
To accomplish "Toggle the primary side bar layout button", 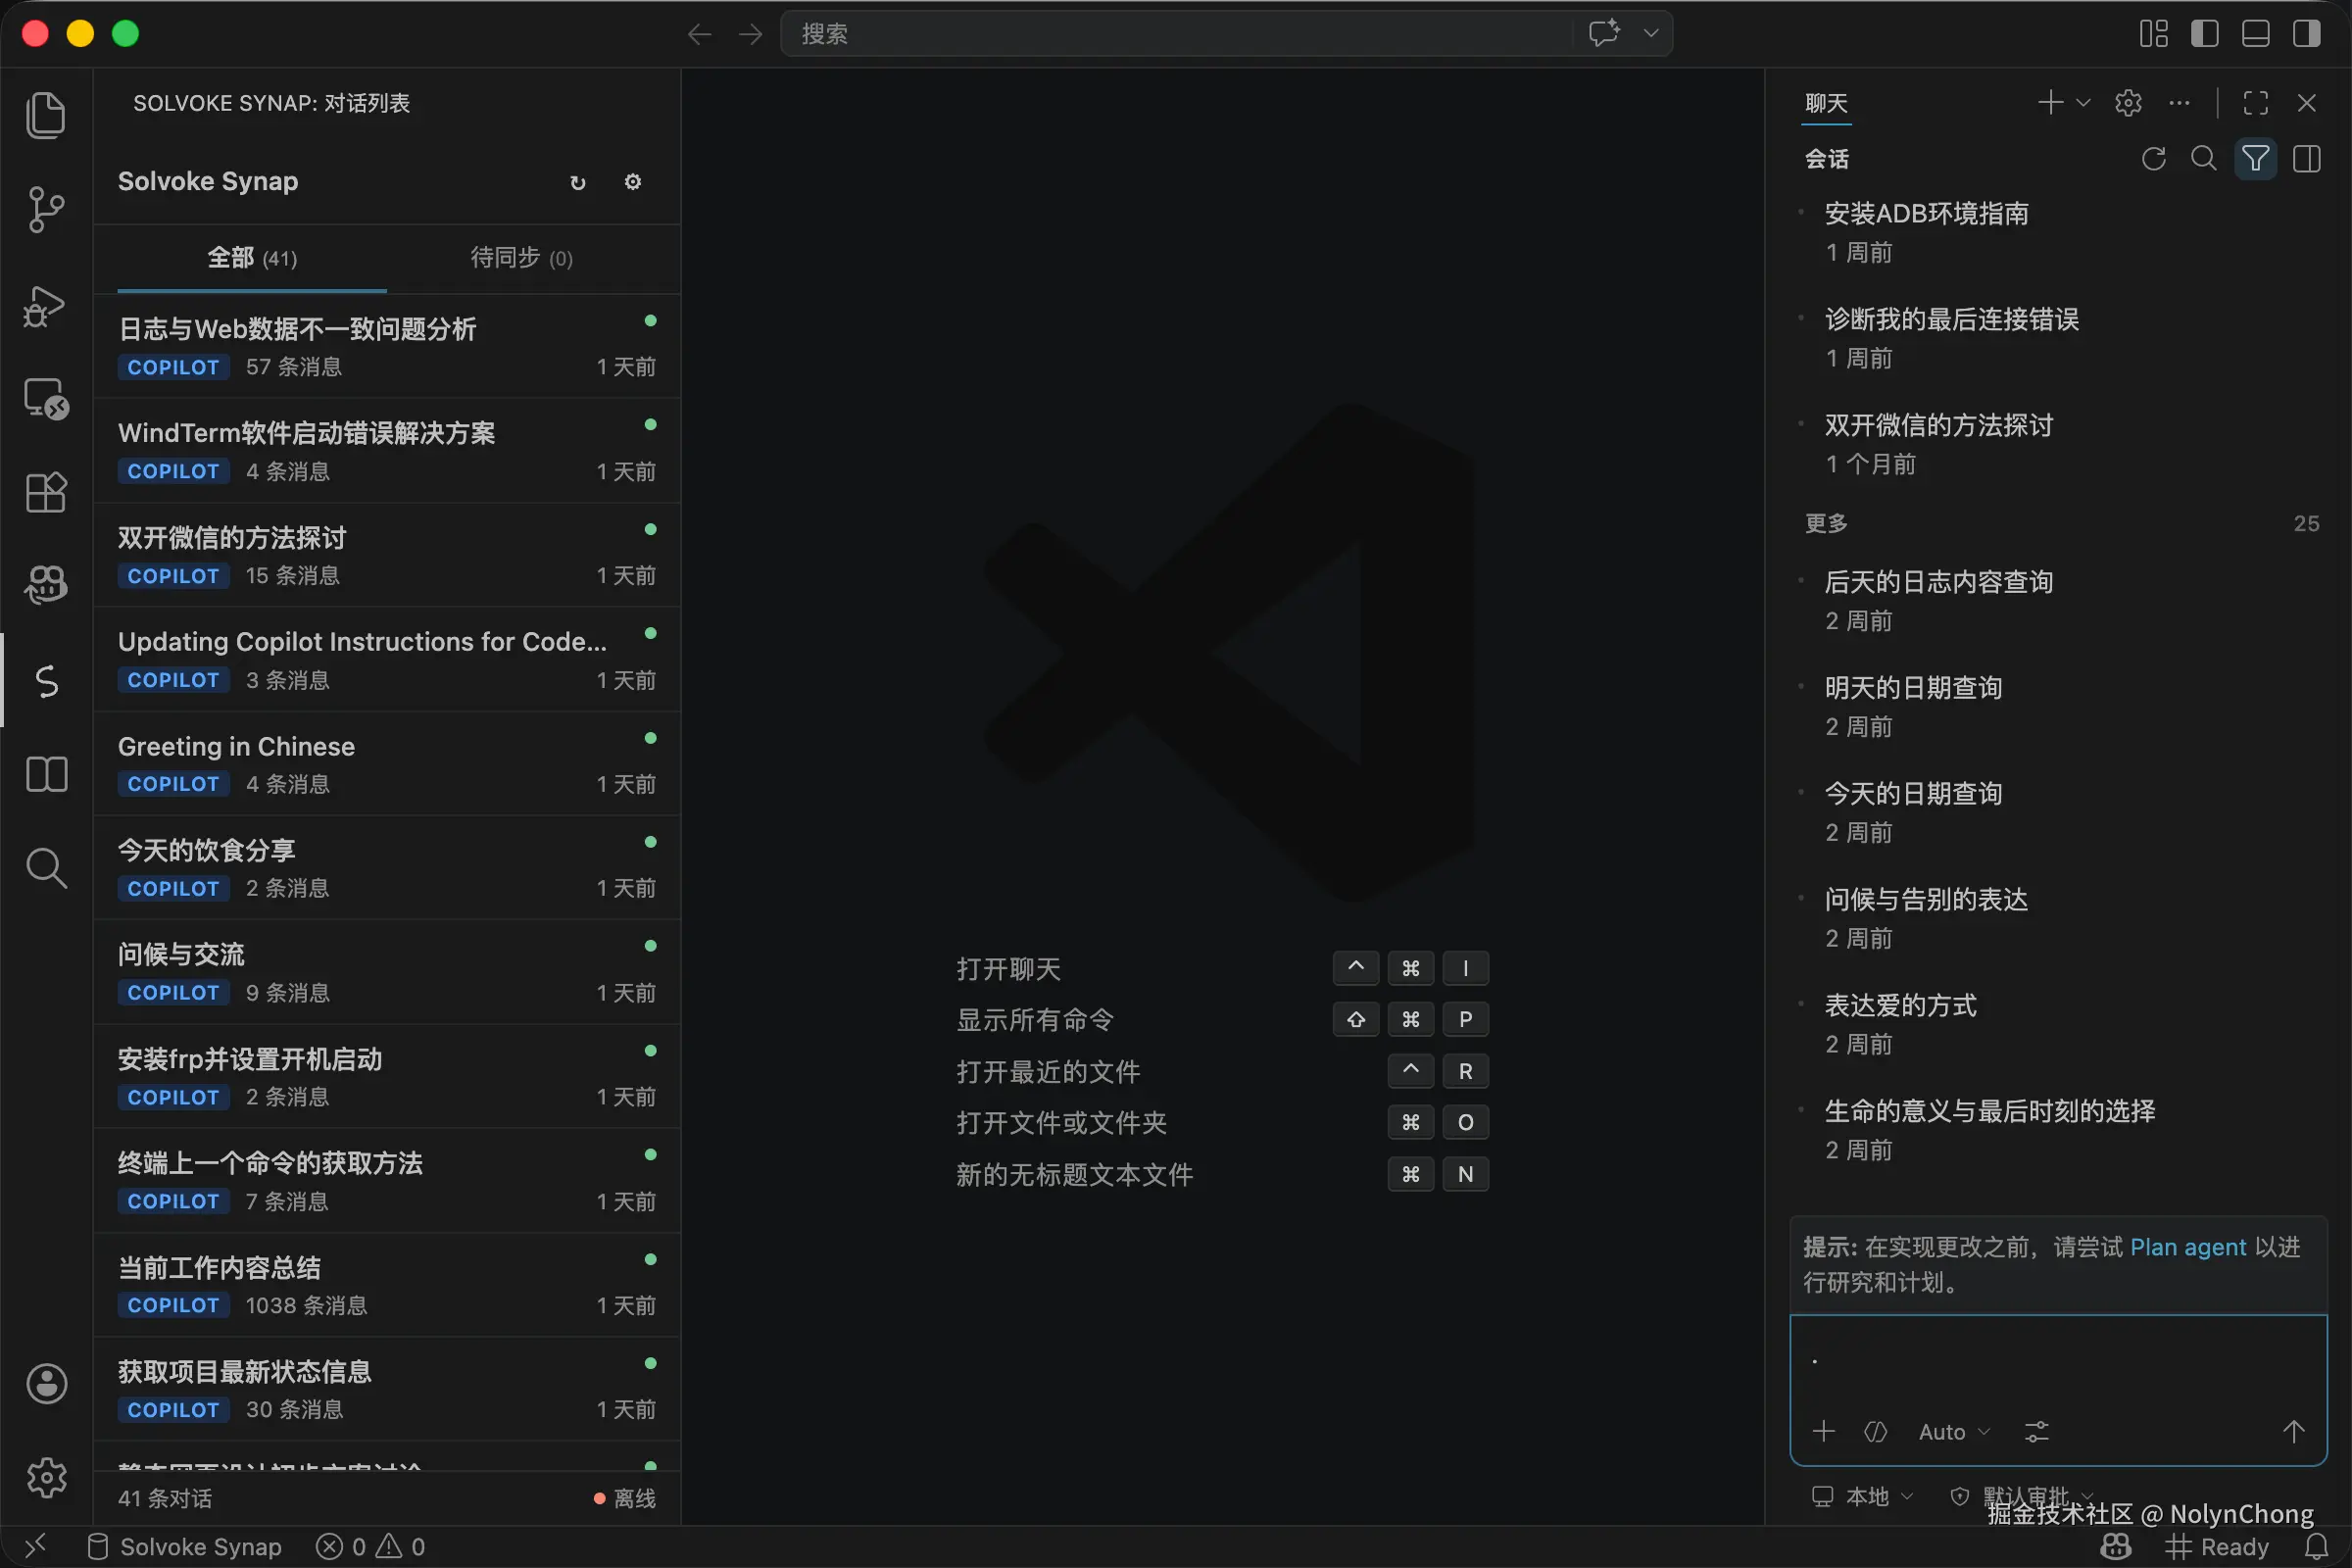I will pyautogui.click(x=2204, y=34).
